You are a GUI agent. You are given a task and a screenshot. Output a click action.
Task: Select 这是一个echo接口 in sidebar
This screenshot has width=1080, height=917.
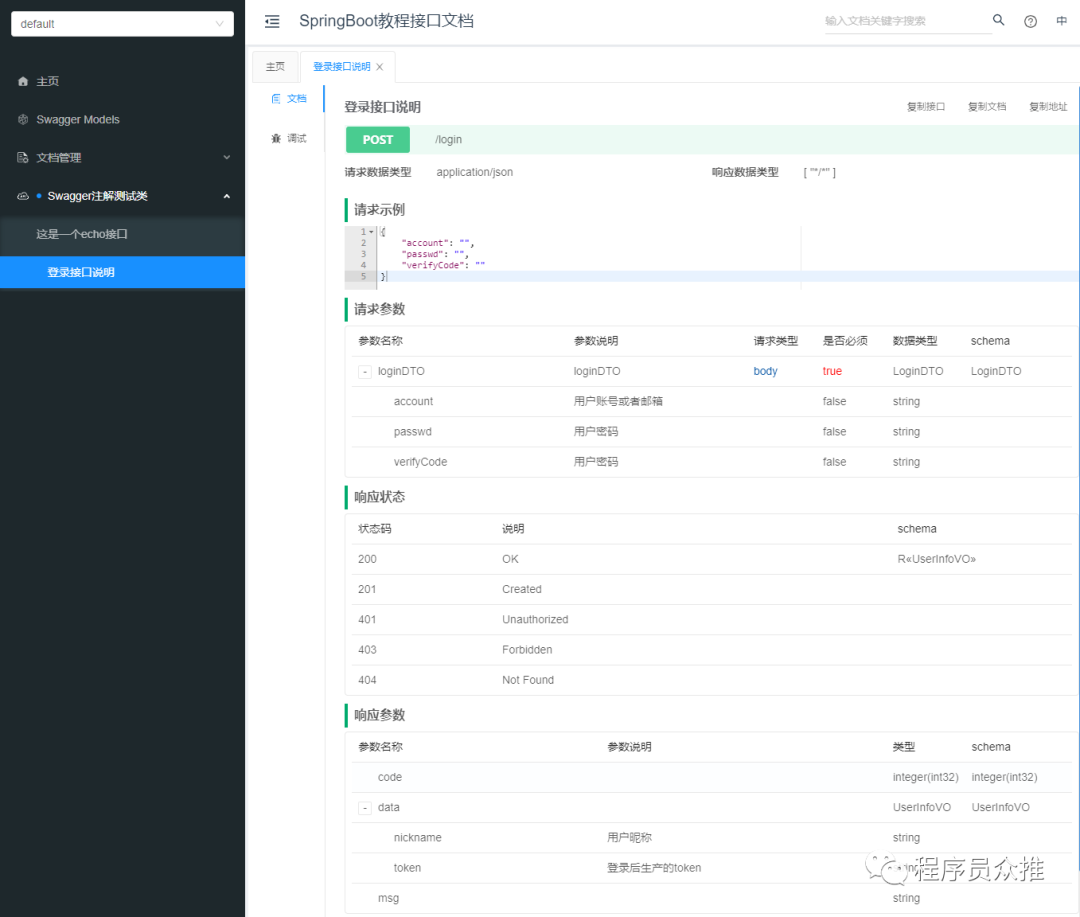[123, 234]
